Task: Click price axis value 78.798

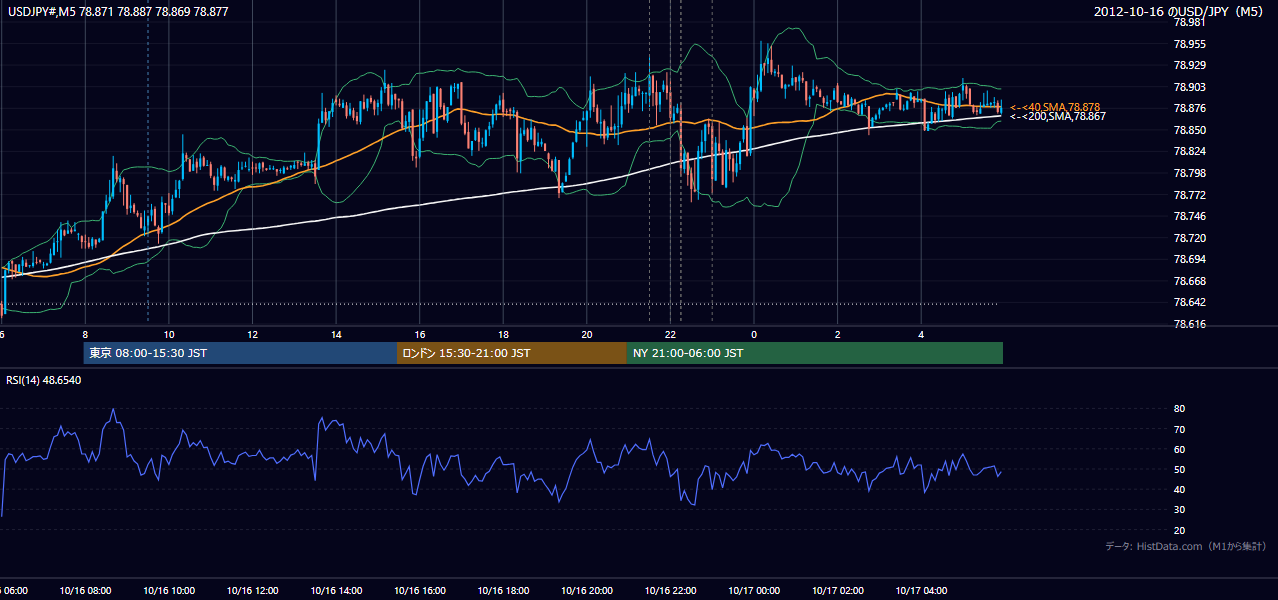Action: [1189, 174]
